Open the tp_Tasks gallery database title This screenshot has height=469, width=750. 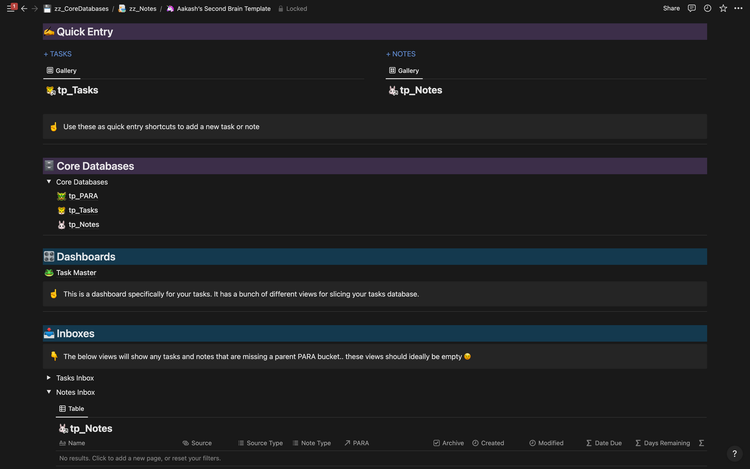(x=77, y=90)
